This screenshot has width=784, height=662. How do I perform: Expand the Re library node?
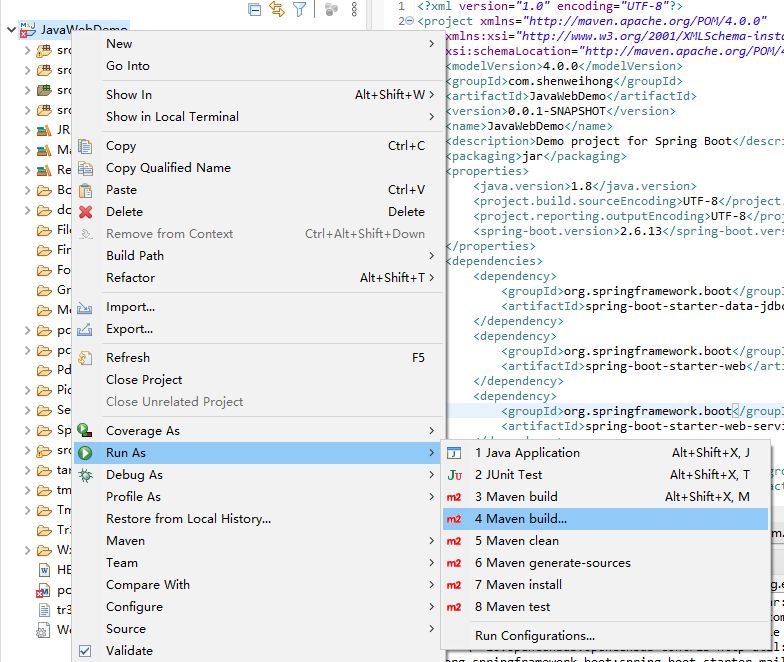28,170
